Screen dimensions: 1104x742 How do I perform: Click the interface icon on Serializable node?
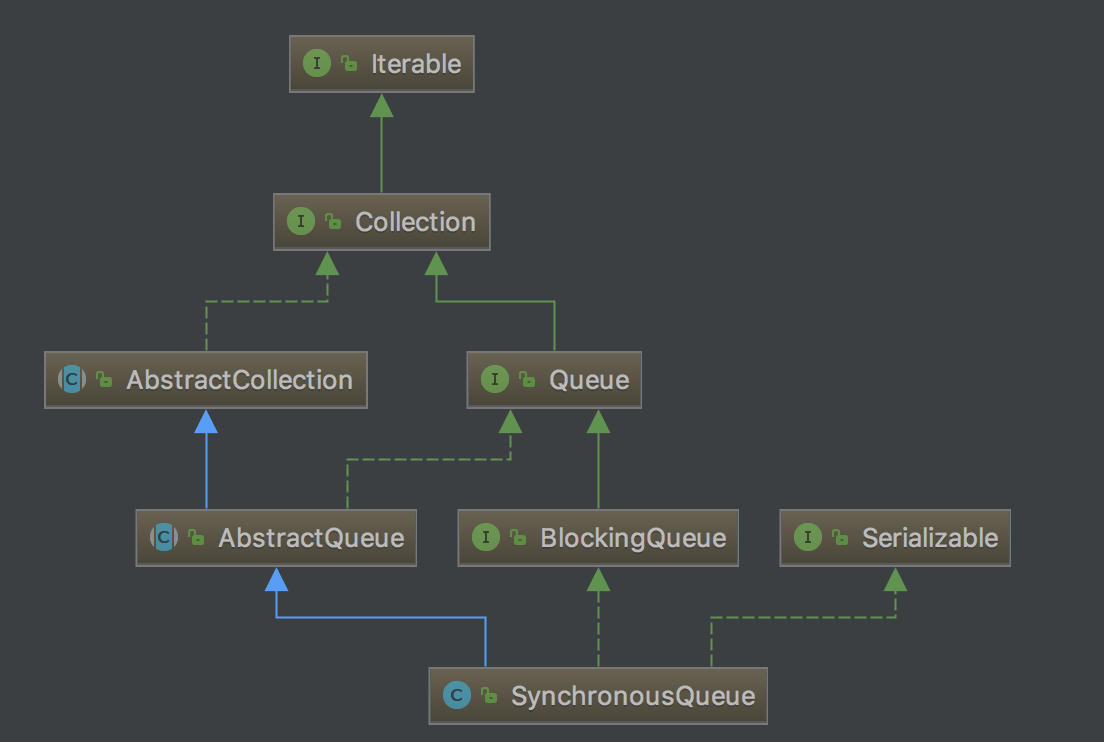(x=807, y=538)
